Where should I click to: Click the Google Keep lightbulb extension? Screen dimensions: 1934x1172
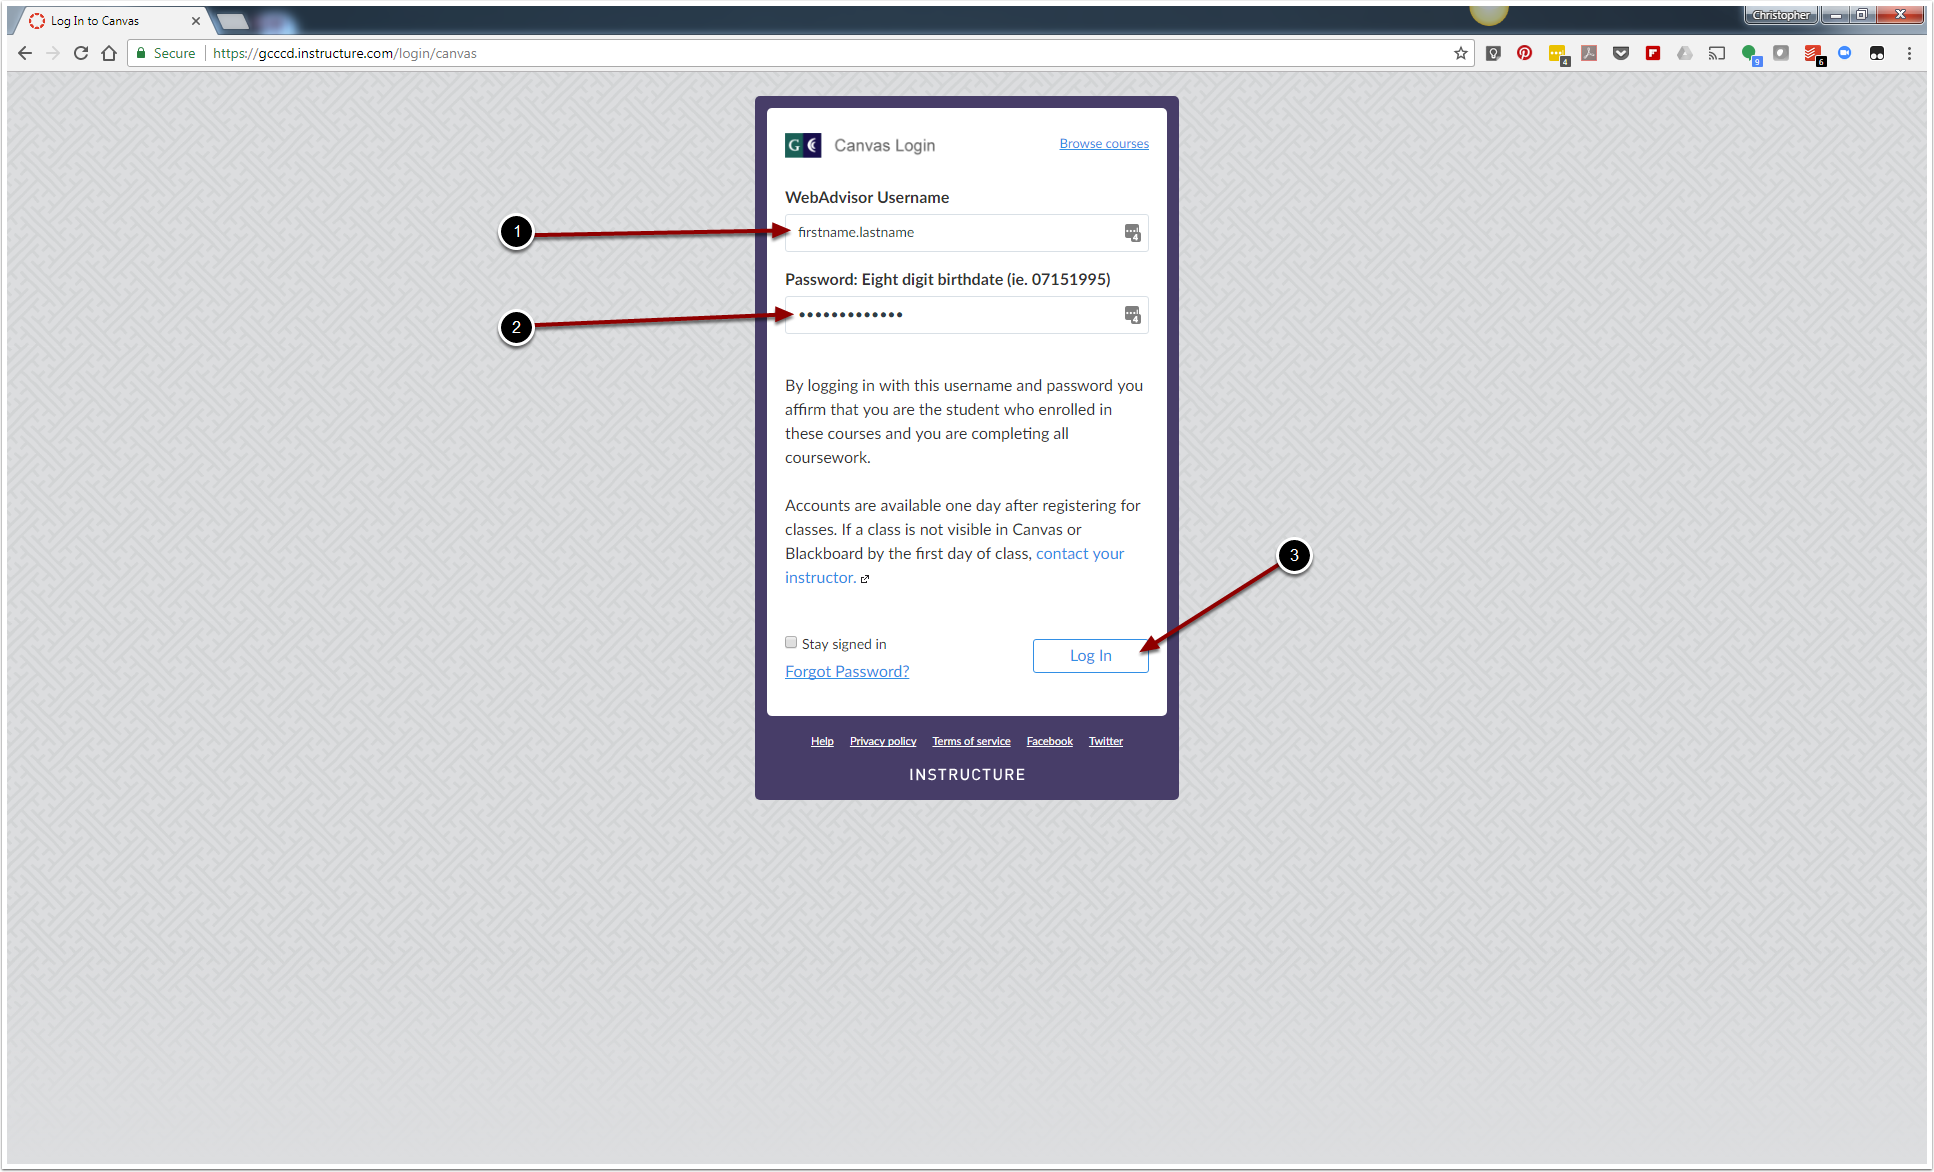click(x=1493, y=53)
